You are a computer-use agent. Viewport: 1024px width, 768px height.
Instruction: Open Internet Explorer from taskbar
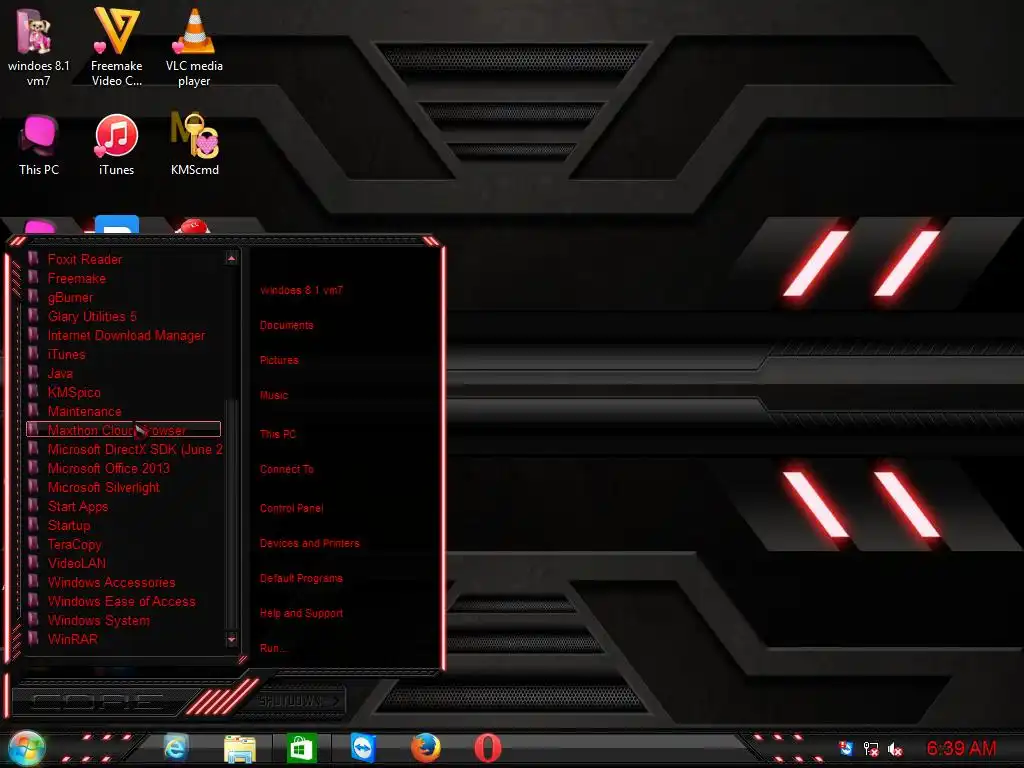coord(176,747)
